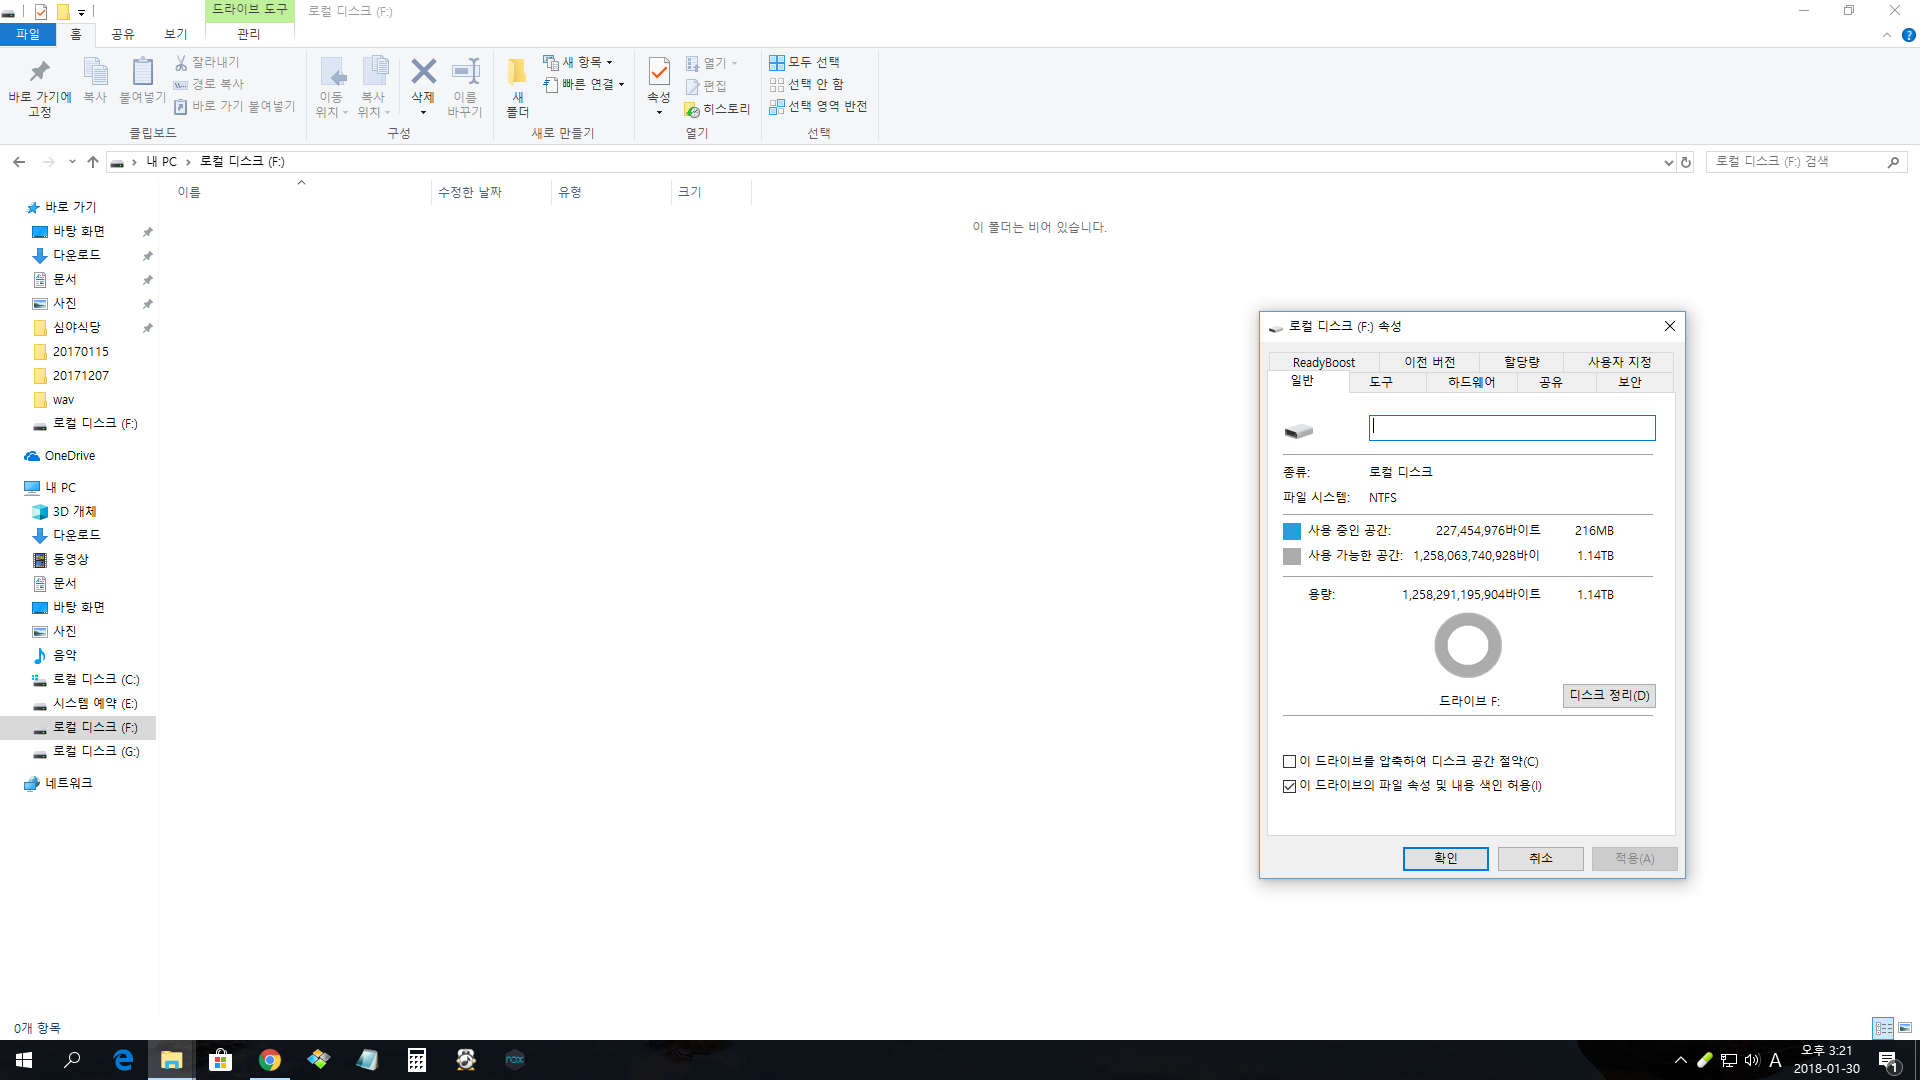
Task: Click 경로 복사 (Copy path)
Action: (x=209, y=84)
